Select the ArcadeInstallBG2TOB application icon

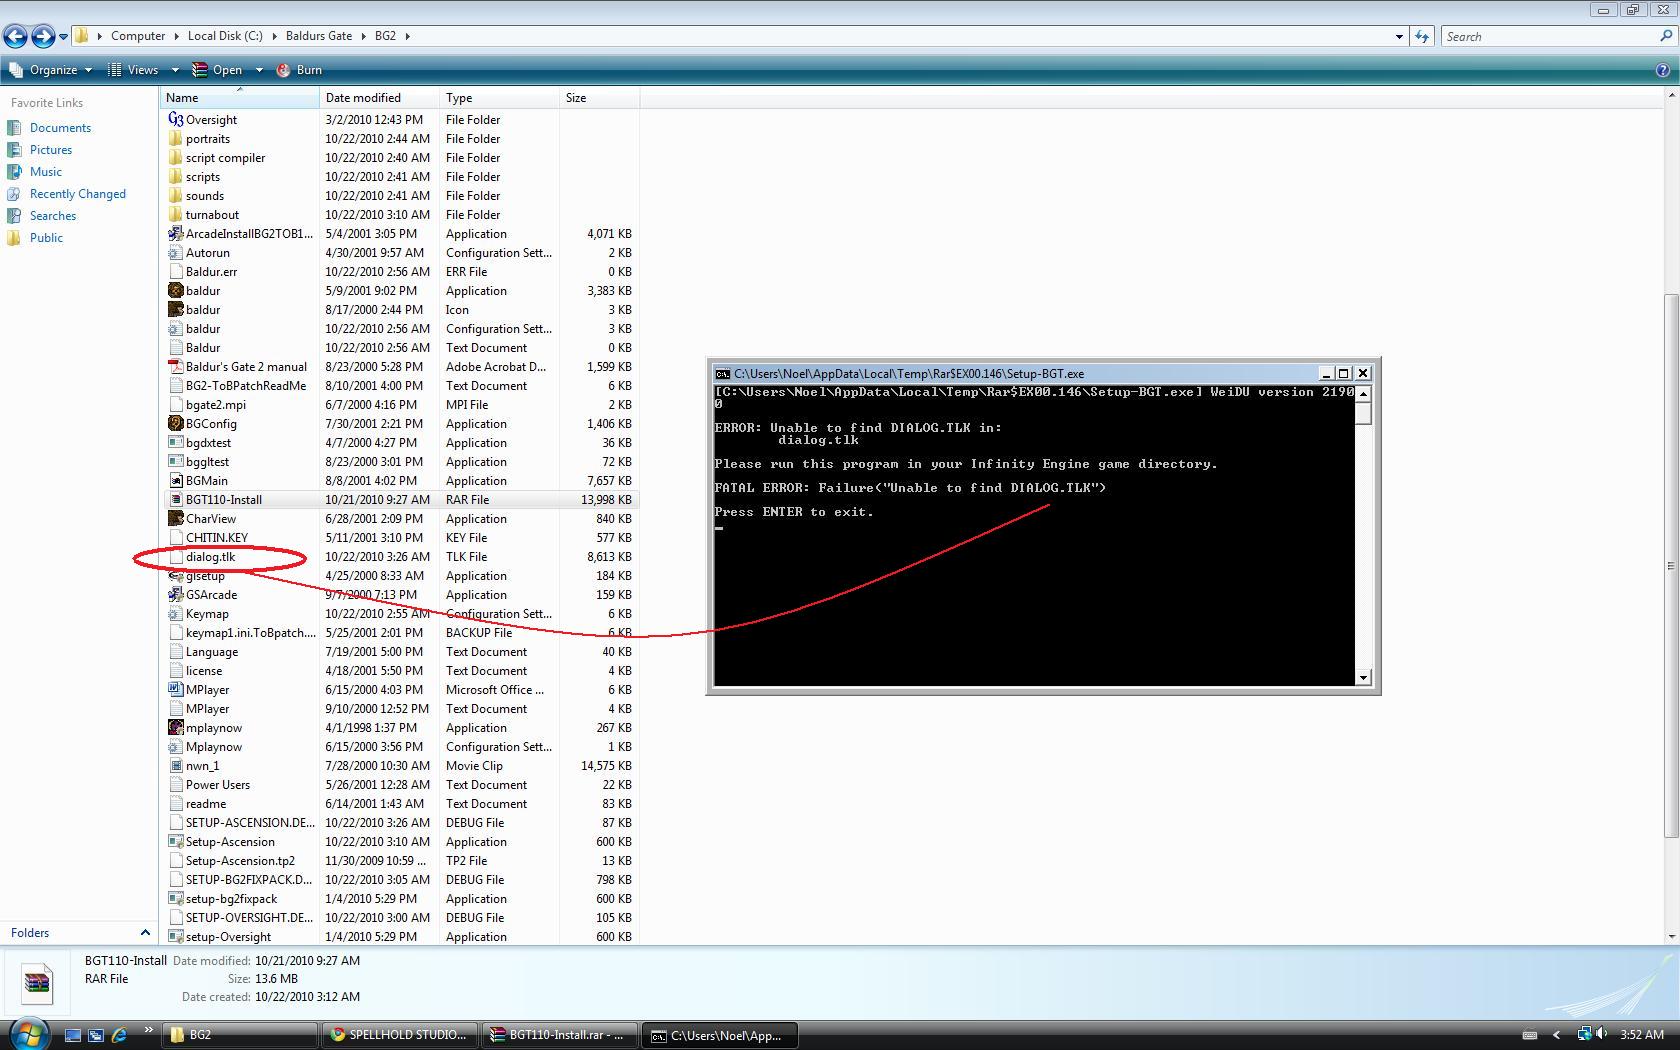tap(176, 234)
